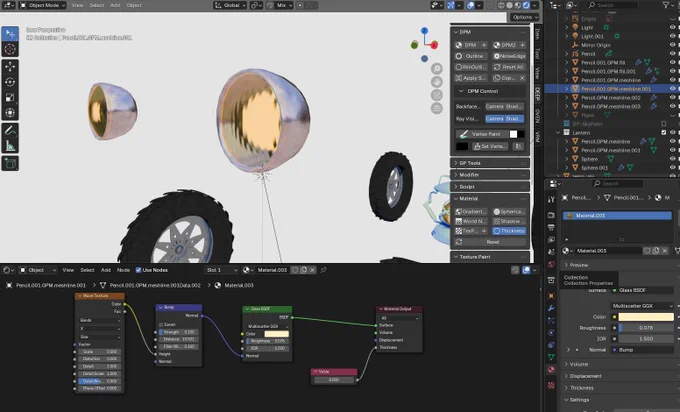Open the Particles properties tab icon

tap(551, 320)
